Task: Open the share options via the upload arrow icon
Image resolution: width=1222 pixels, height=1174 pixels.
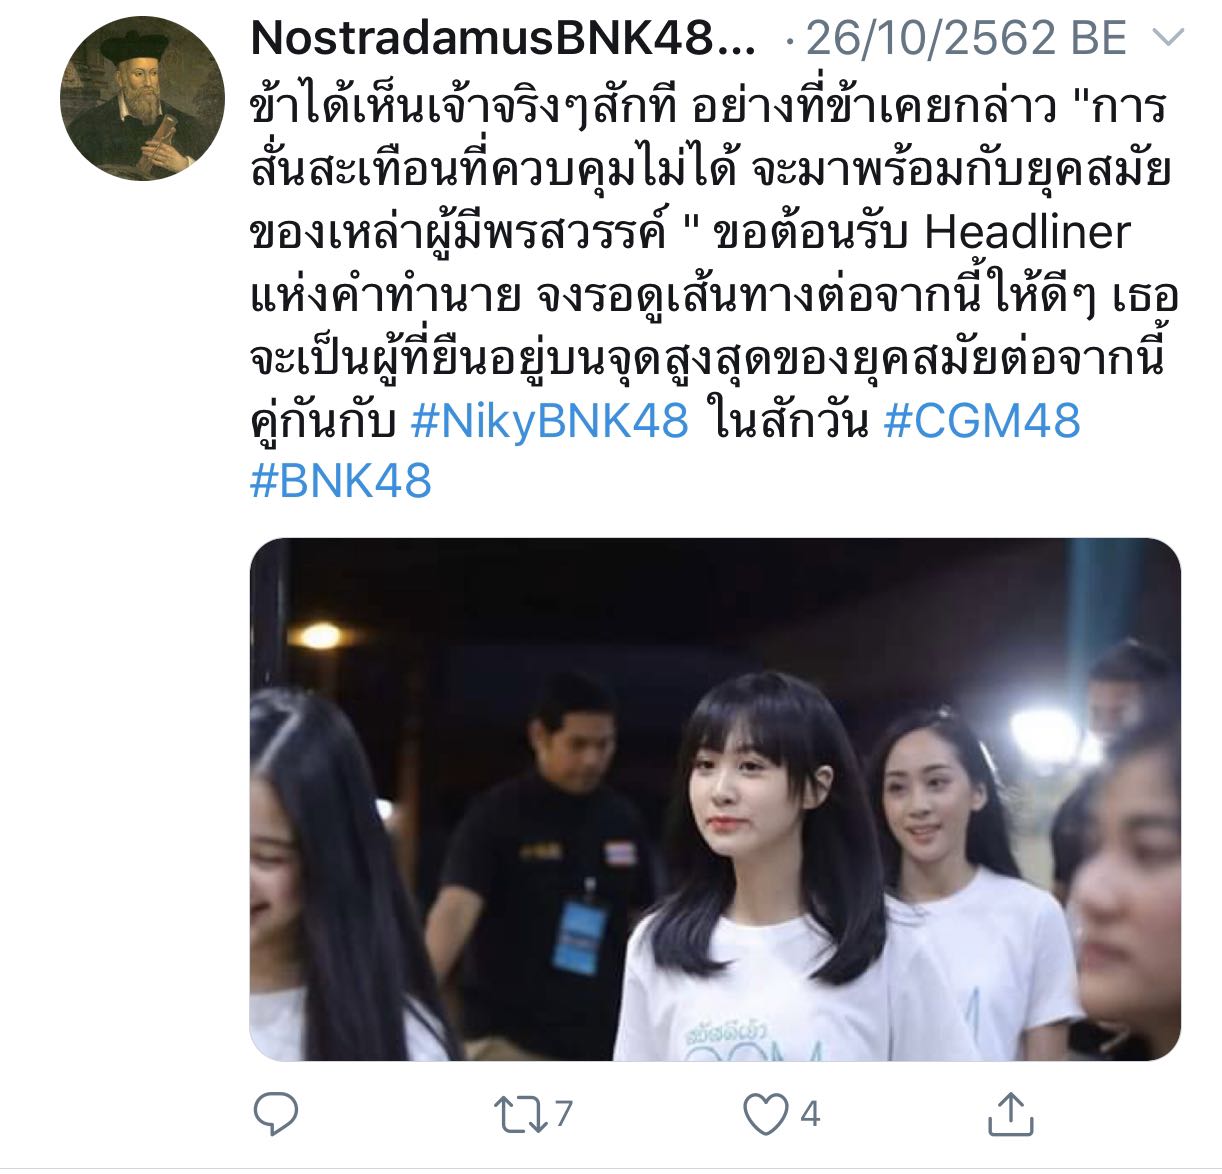Action: point(1010,1113)
